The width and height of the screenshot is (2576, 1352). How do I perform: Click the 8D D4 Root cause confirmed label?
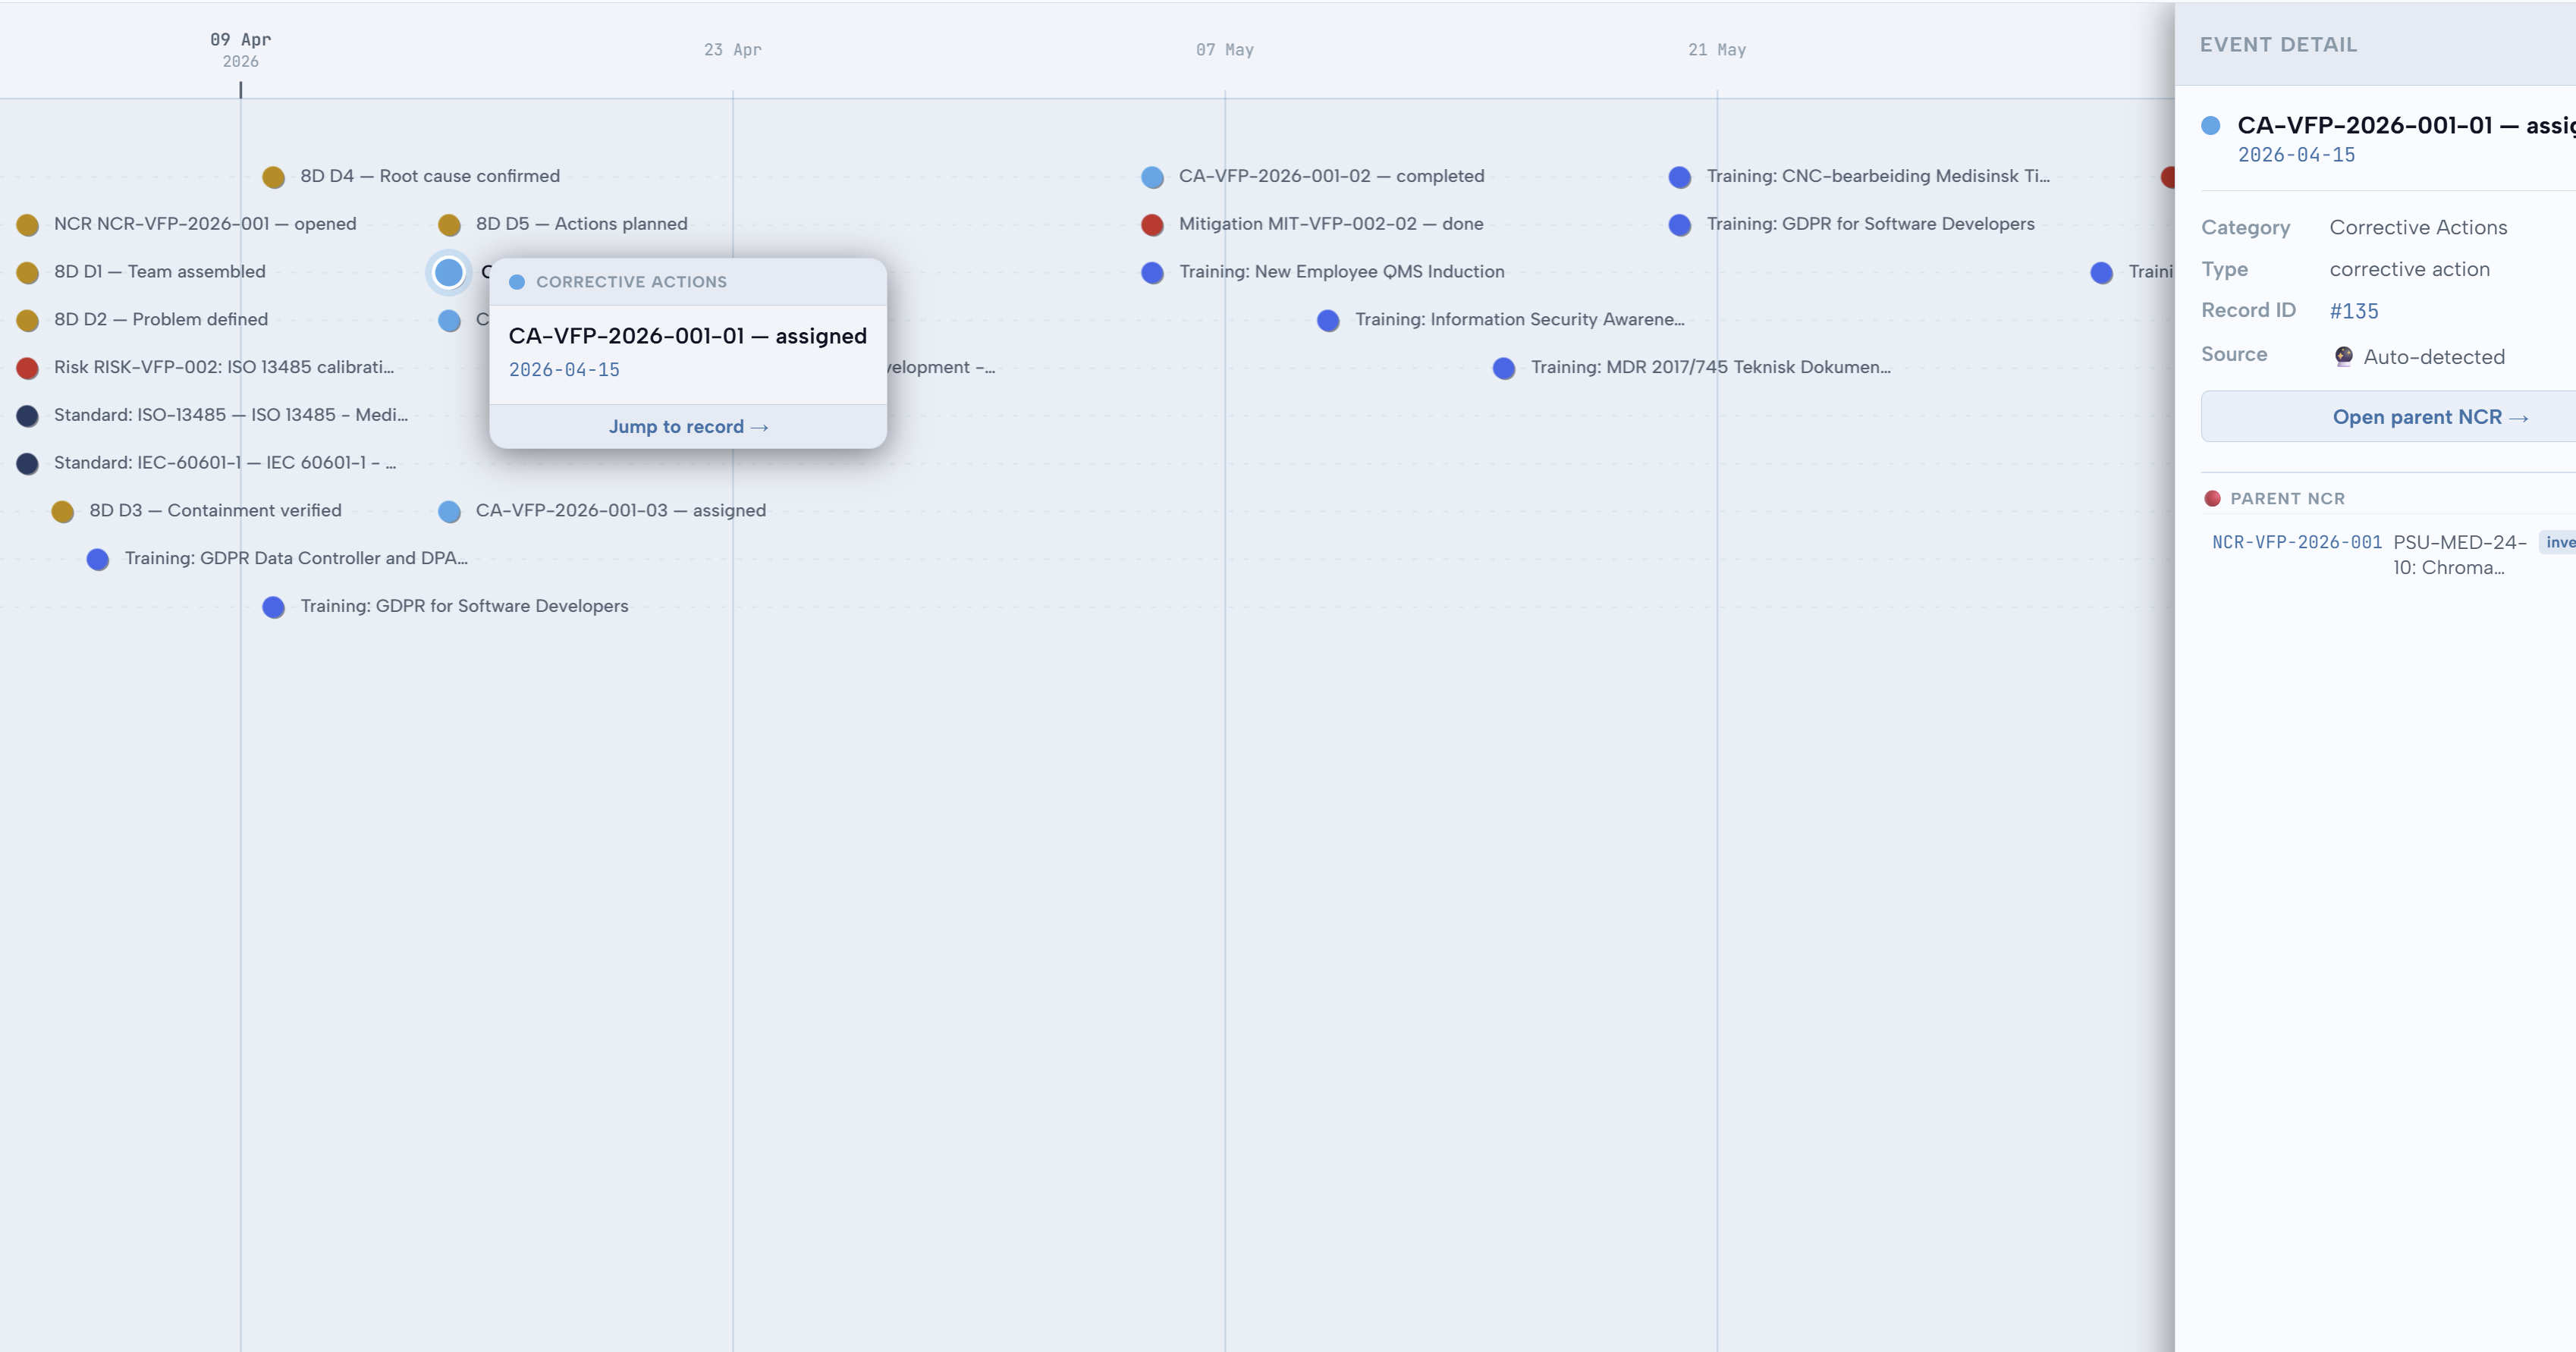(430, 176)
